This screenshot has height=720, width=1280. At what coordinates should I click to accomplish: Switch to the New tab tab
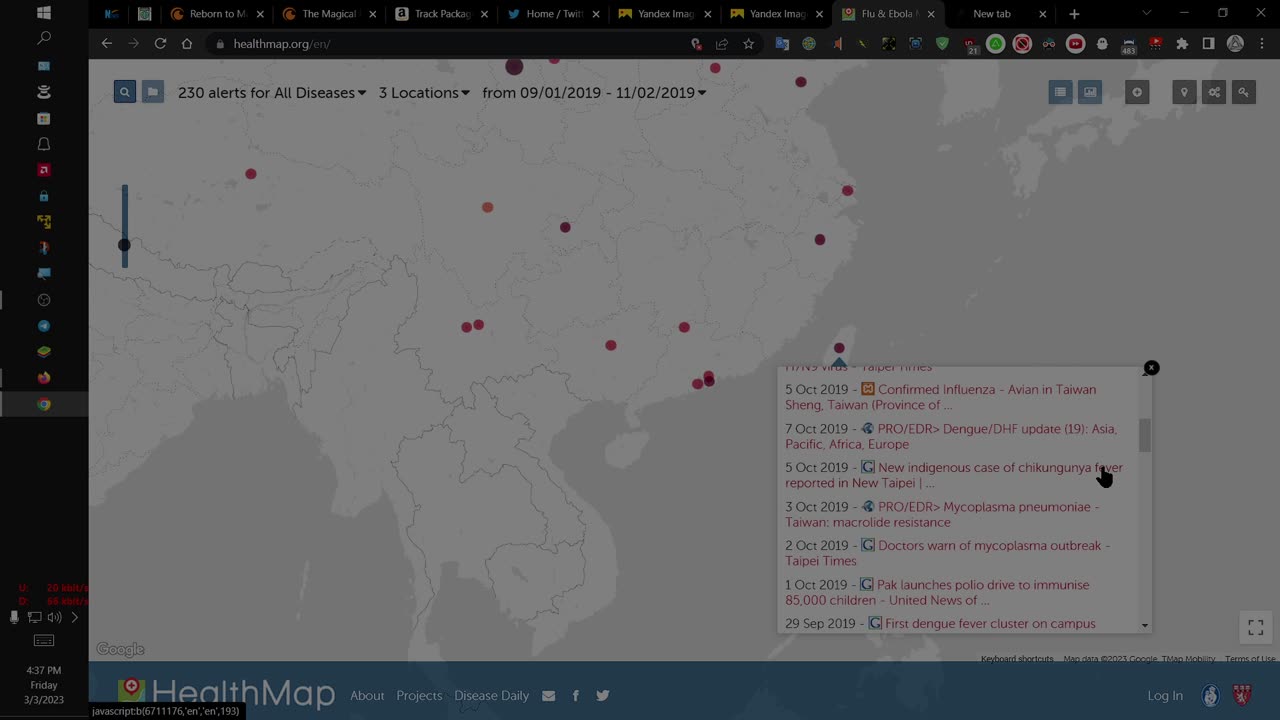click(1001, 14)
